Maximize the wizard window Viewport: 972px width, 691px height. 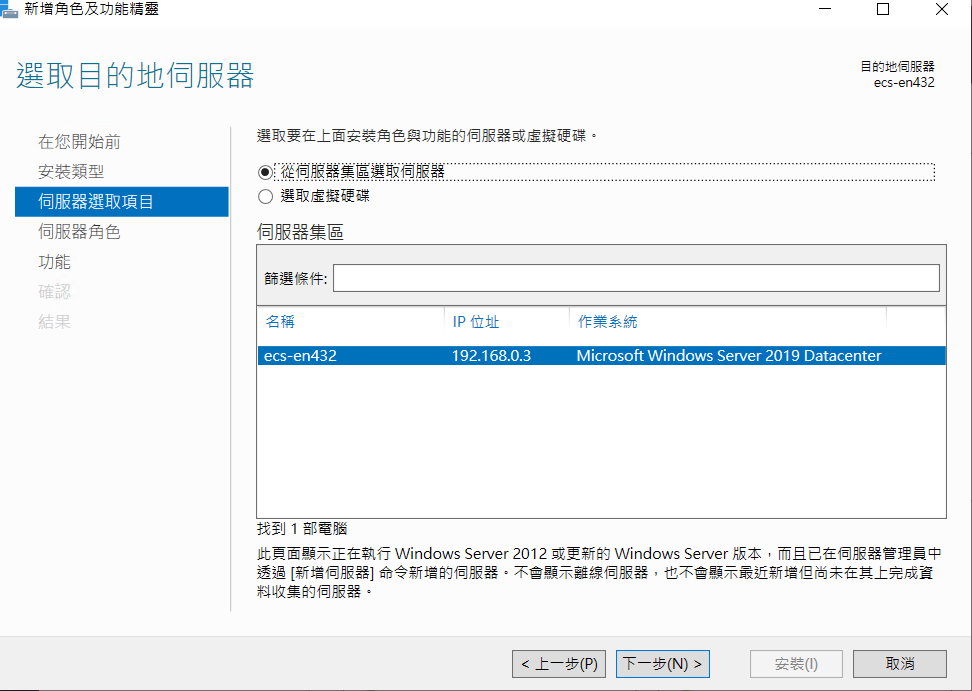[x=883, y=9]
